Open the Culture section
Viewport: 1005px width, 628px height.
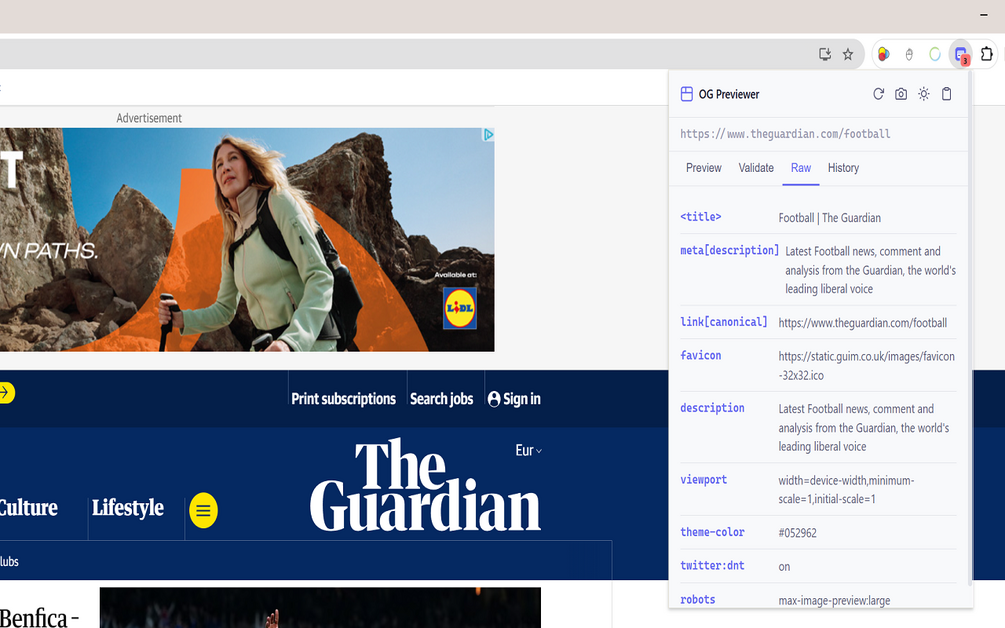point(28,508)
